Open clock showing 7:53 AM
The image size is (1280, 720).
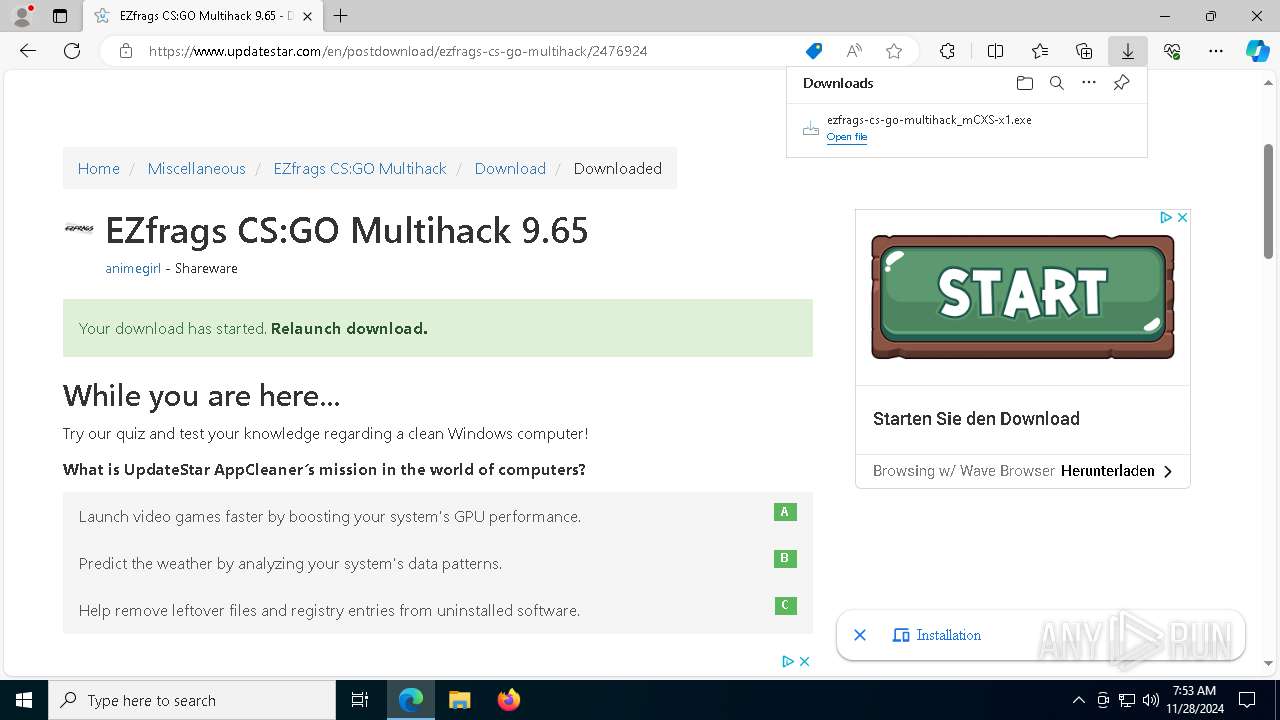pyautogui.click(x=1195, y=699)
